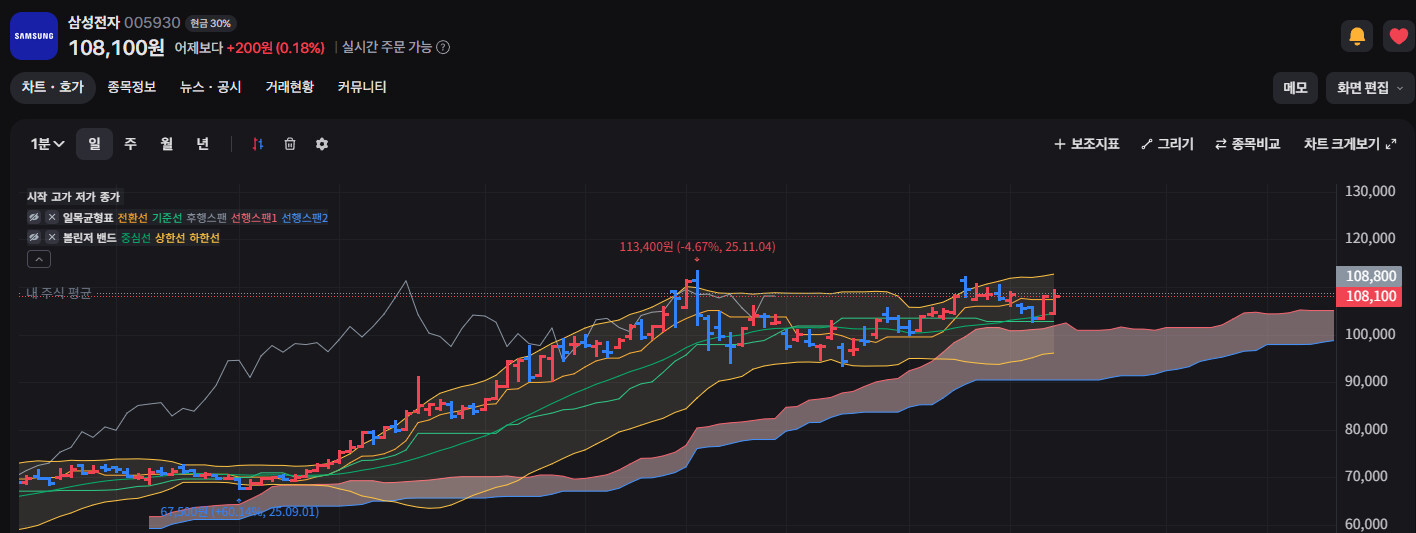Select the 차트 · 호가 tab

point(53,87)
